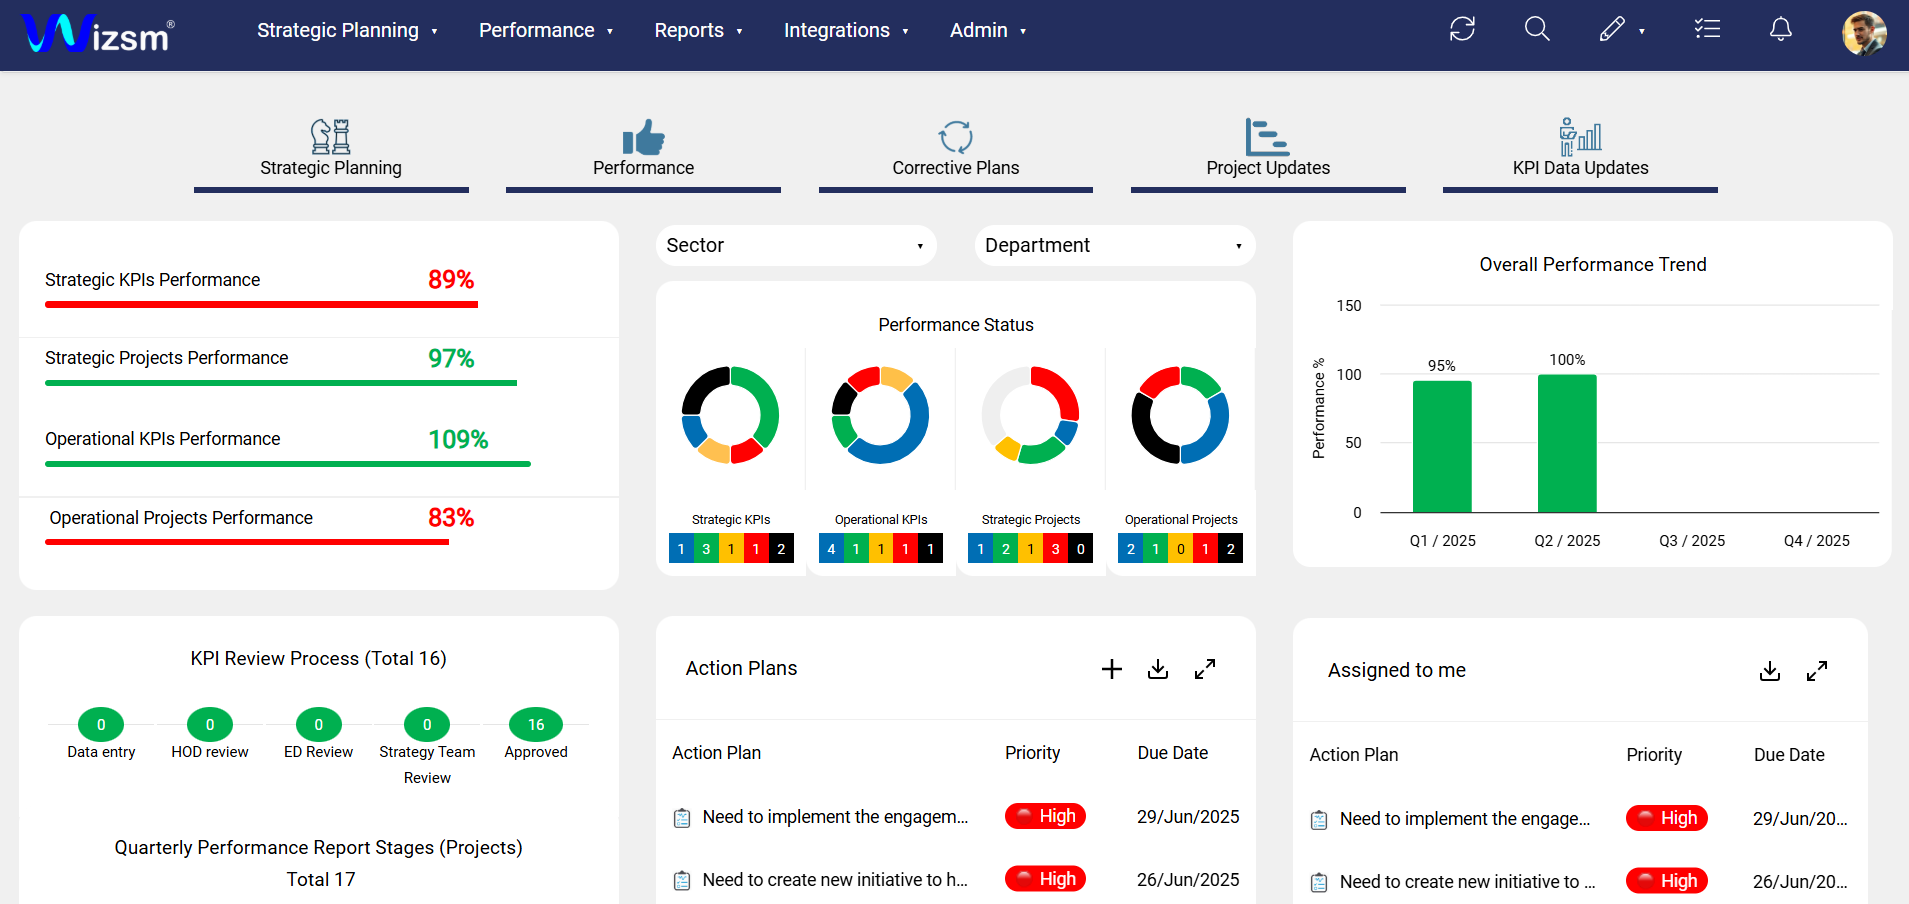Click the Wizsm logo
Image resolution: width=1909 pixels, height=904 pixels.
pos(96,33)
